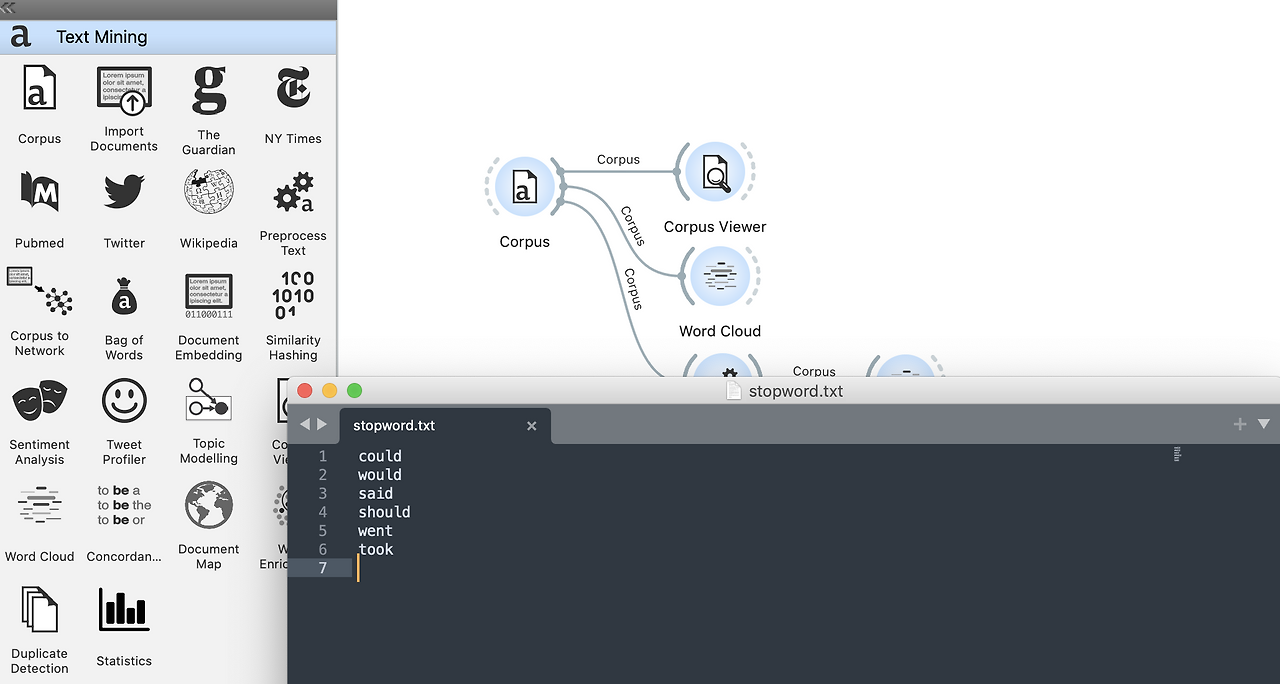Image resolution: width=1280 pixels, height=684 pixels.
Task: Click the Corpus link label to Corpus Viewer
Action: [x=618, y=159]
